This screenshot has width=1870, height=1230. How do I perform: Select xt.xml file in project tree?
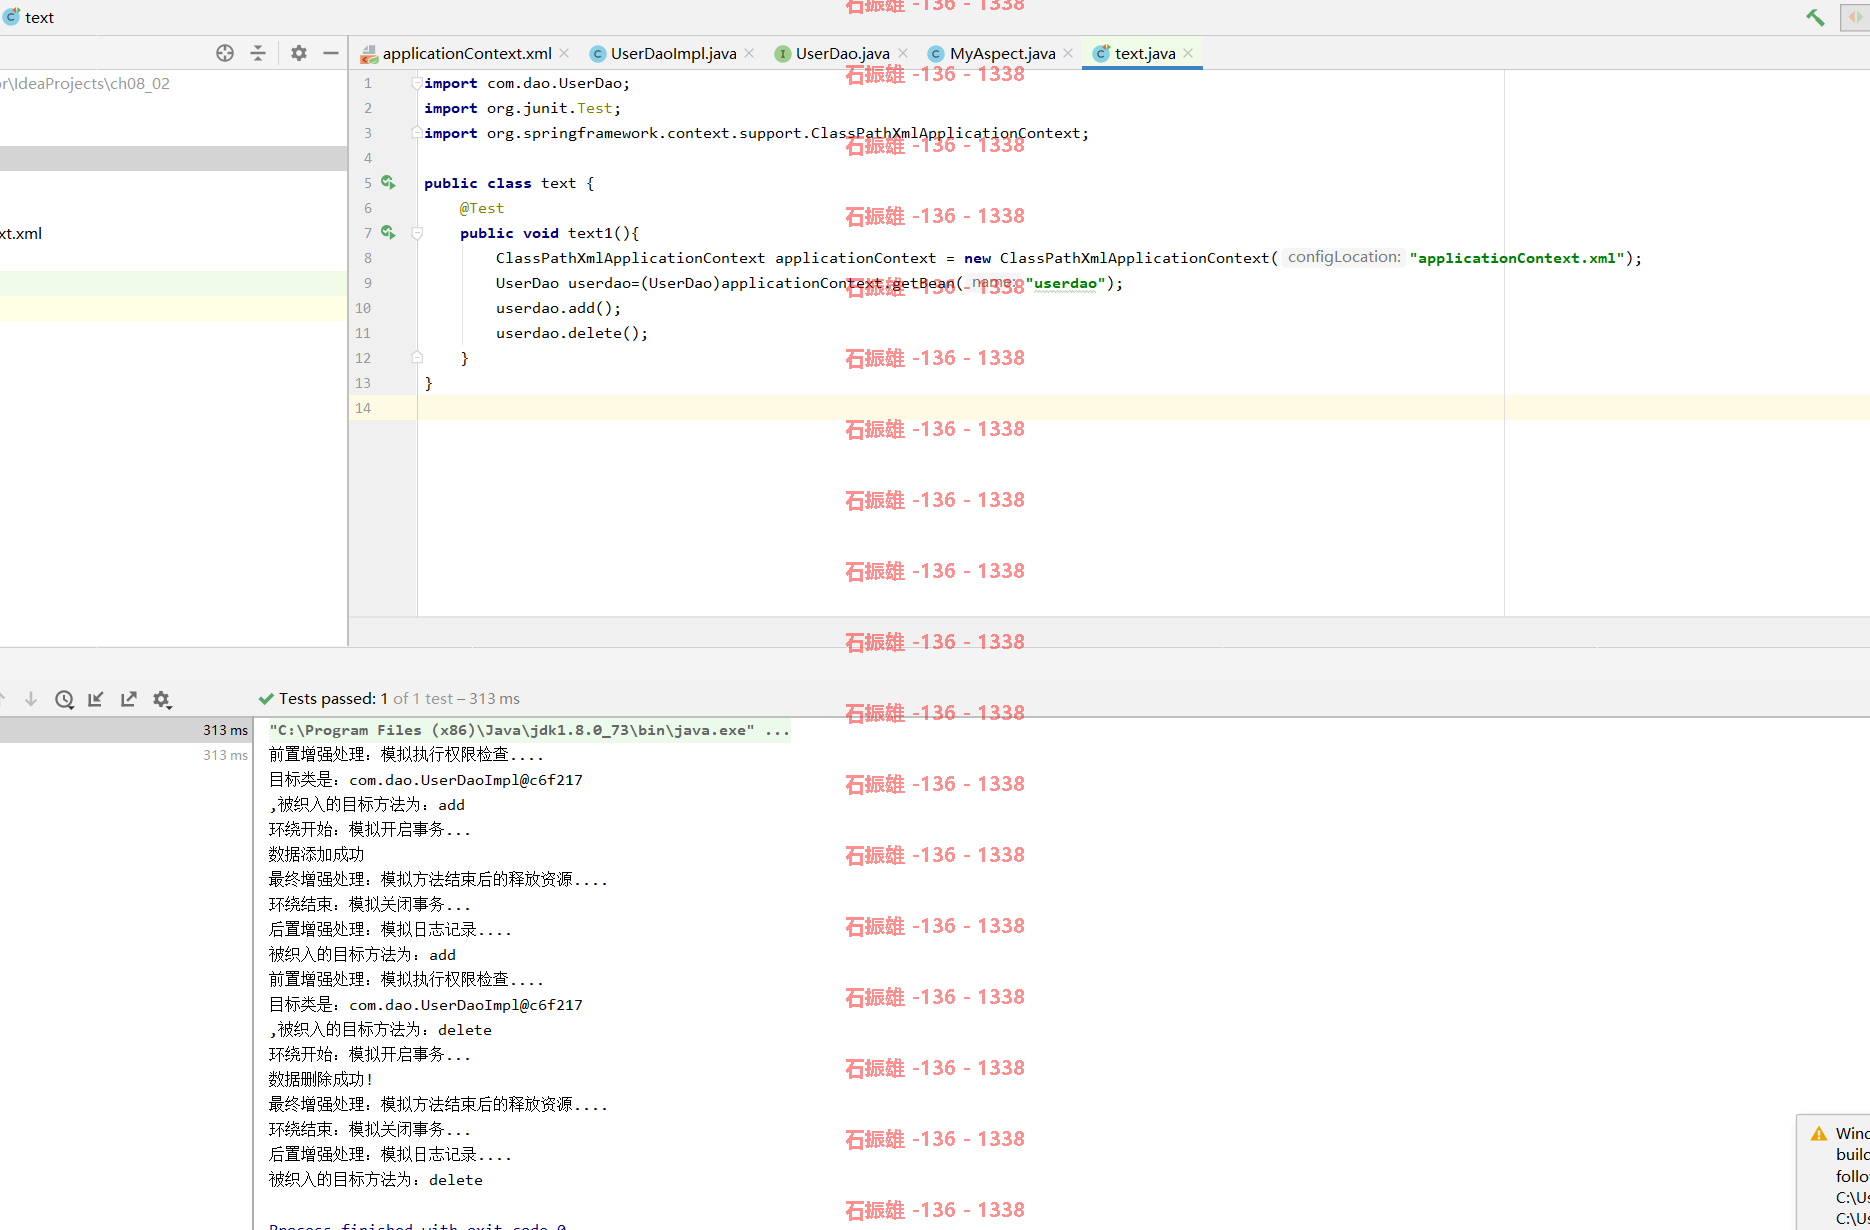coord(21,233)
